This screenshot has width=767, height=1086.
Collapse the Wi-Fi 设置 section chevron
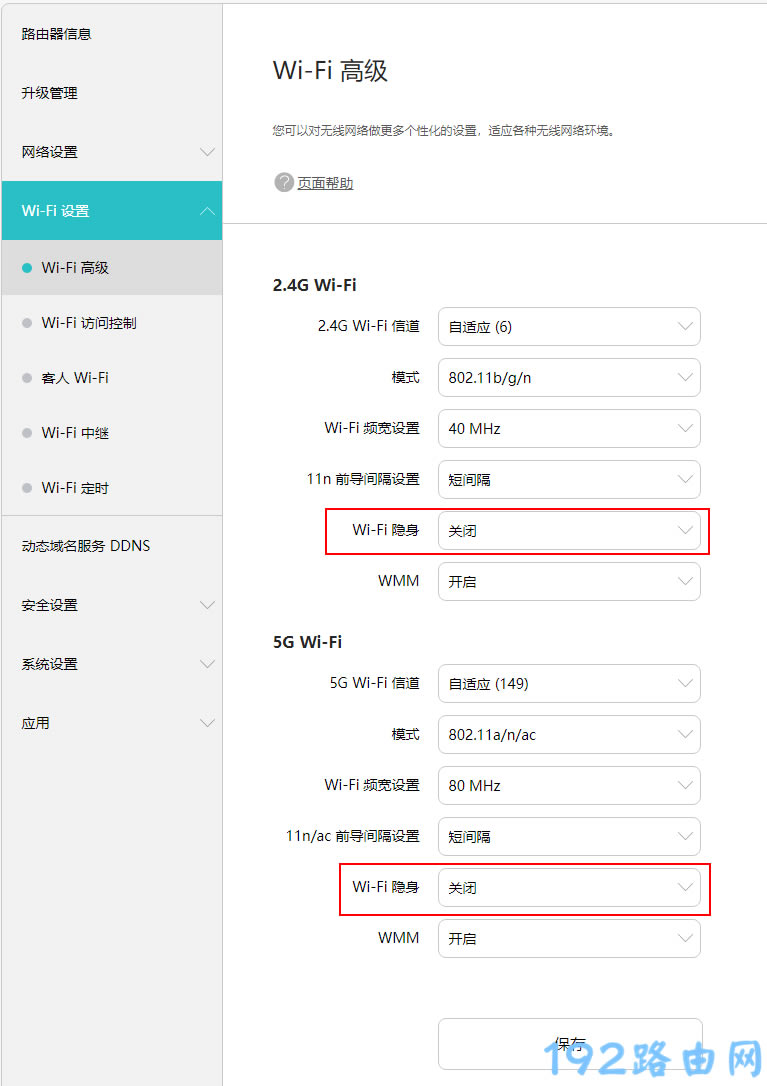point(207,211)
